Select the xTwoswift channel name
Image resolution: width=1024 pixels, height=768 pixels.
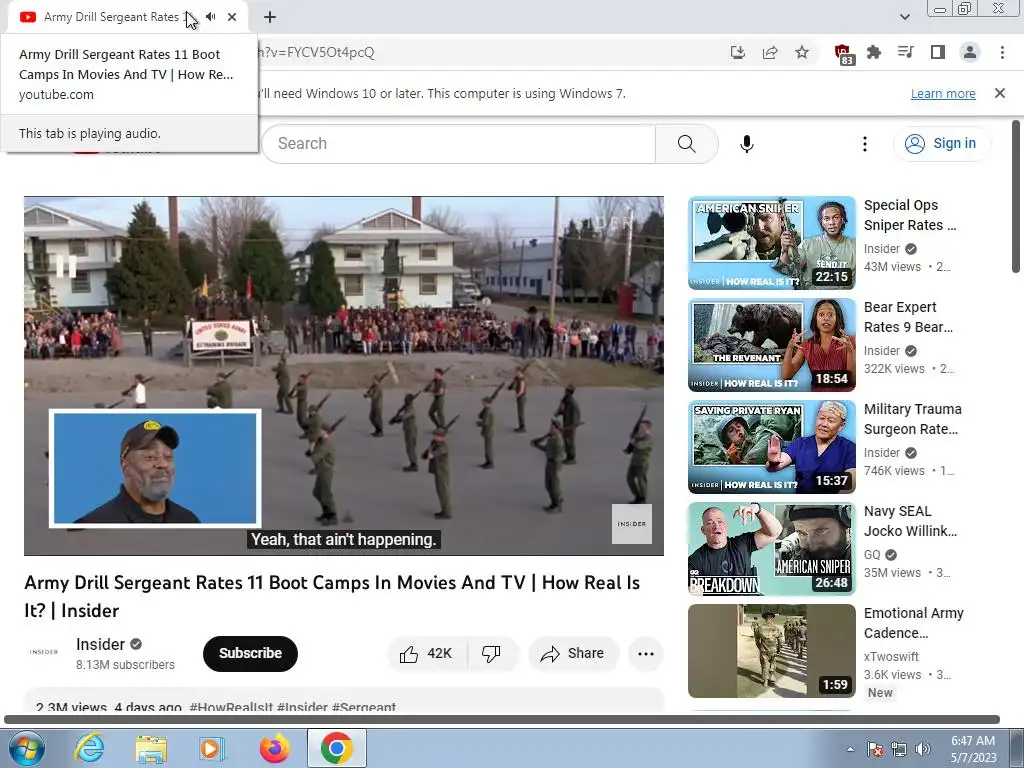coord(891,656)
